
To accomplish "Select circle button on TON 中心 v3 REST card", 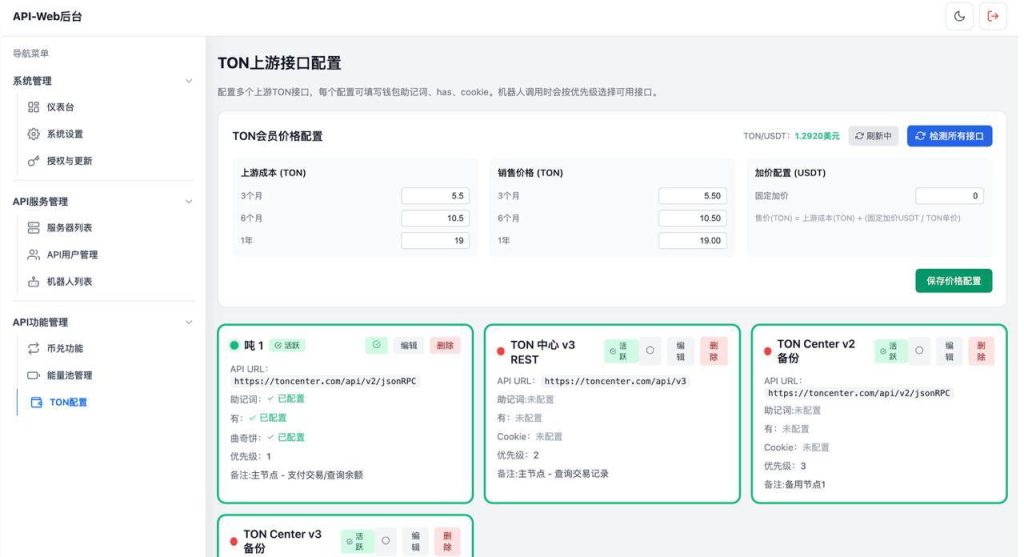I will pyautogui.click(x=650, y=351).
